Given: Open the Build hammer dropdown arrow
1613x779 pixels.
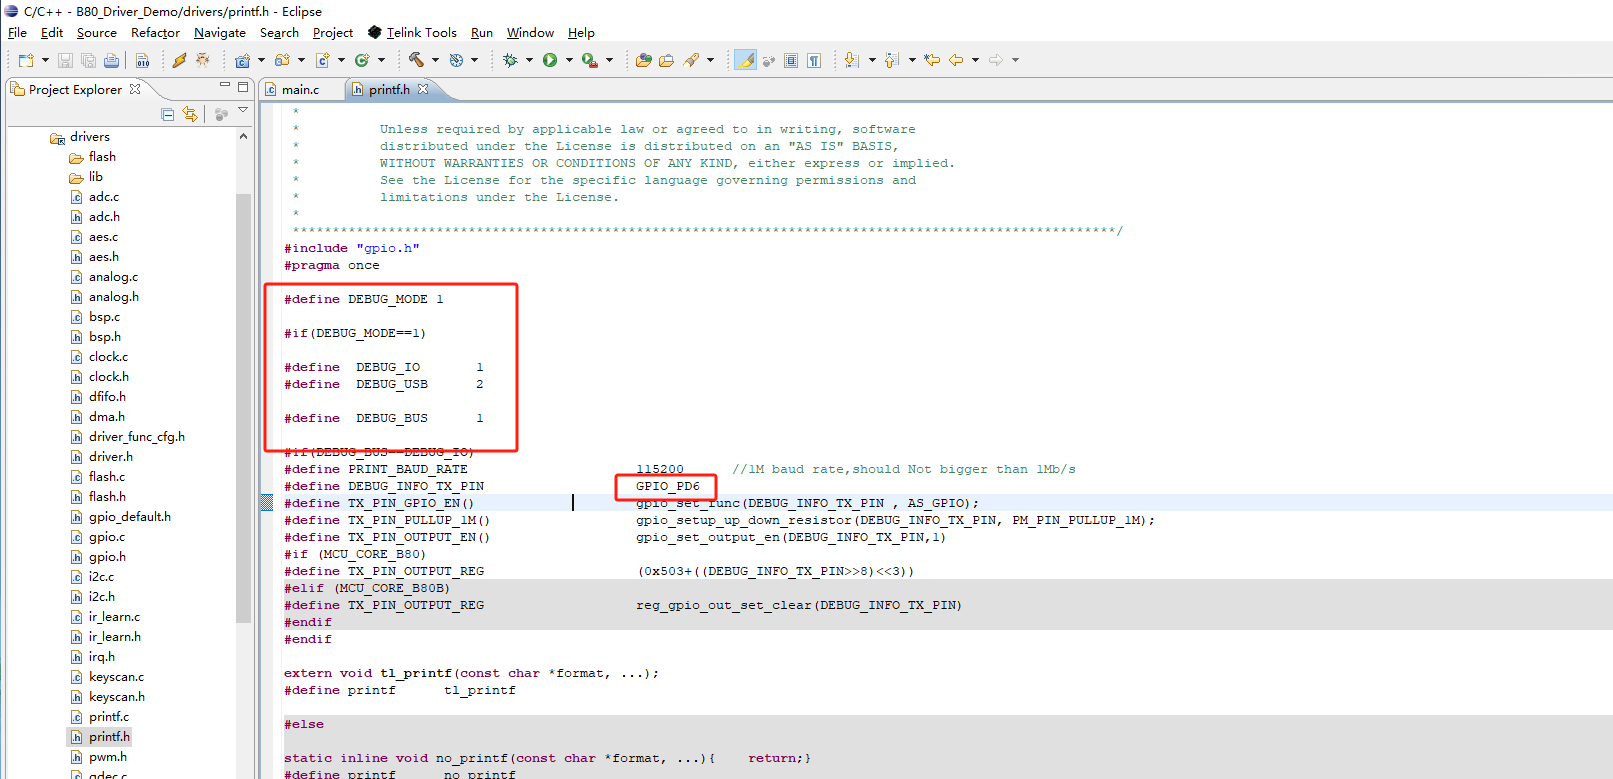Looking at the screenshot, I should (x=435, y=60).
